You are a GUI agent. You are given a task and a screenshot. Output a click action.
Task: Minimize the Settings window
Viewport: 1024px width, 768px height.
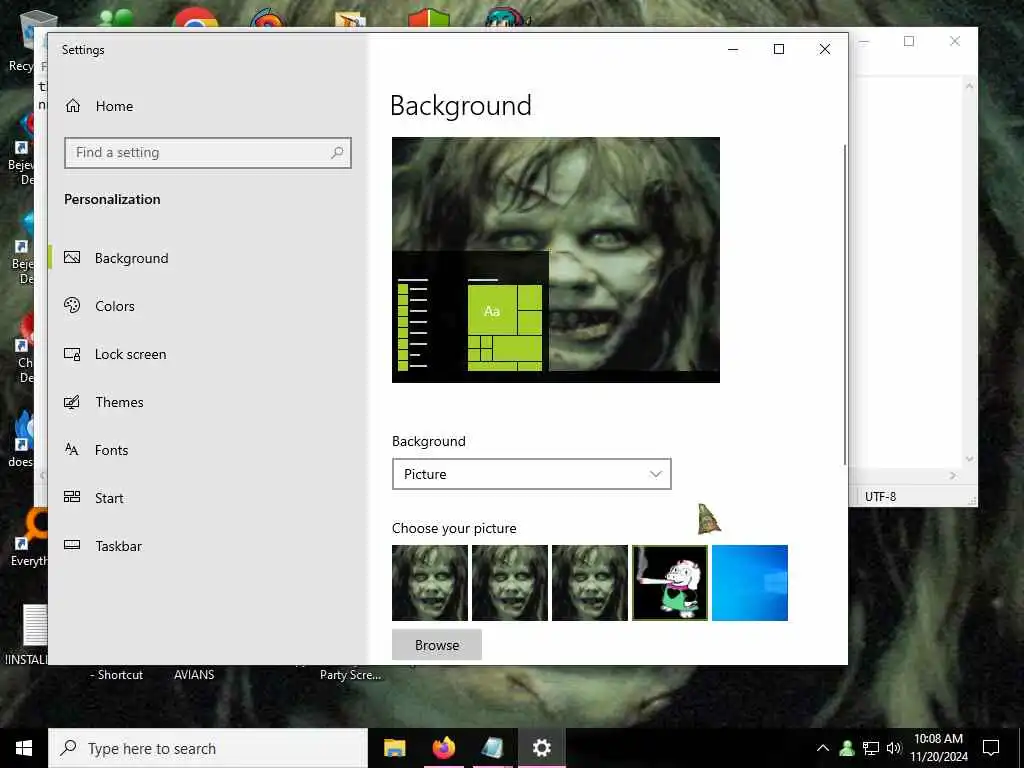(x=733, y=50)
